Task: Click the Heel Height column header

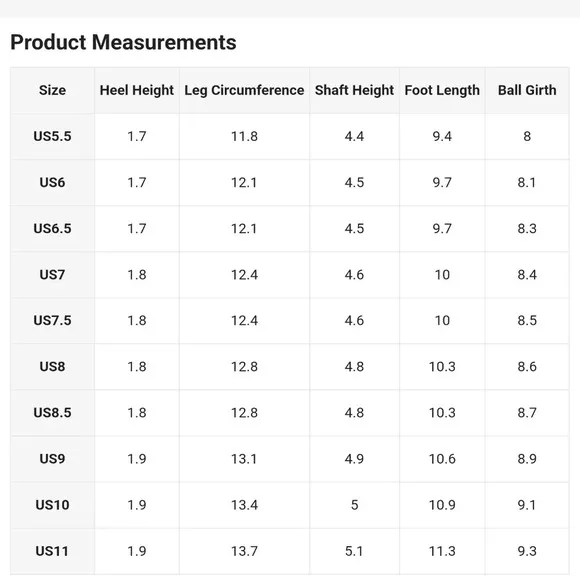Action: [x=137, y=90]
